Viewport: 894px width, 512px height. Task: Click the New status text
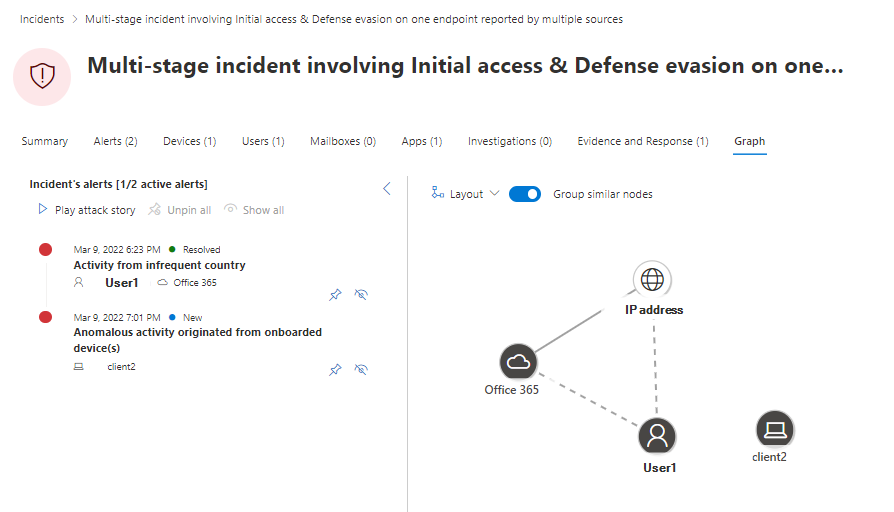click(192, 318)
